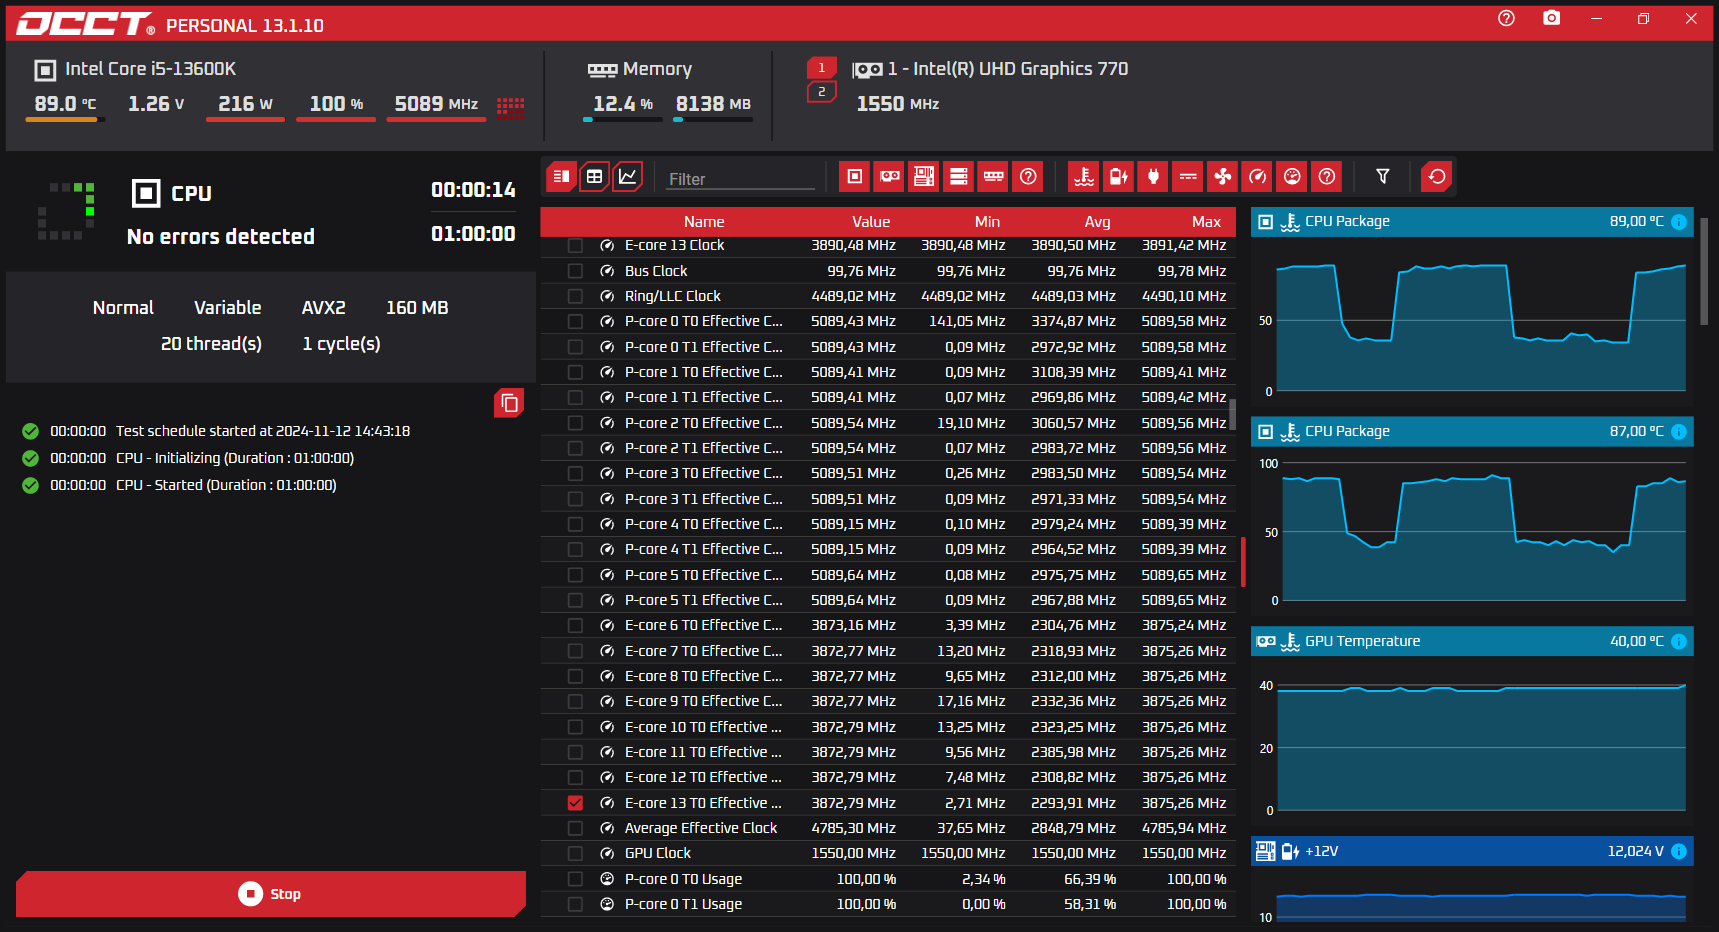Open info for the 87,00 °C CPU Package graph
This screenshot has height=932, width=1719.
(1679, 432)
